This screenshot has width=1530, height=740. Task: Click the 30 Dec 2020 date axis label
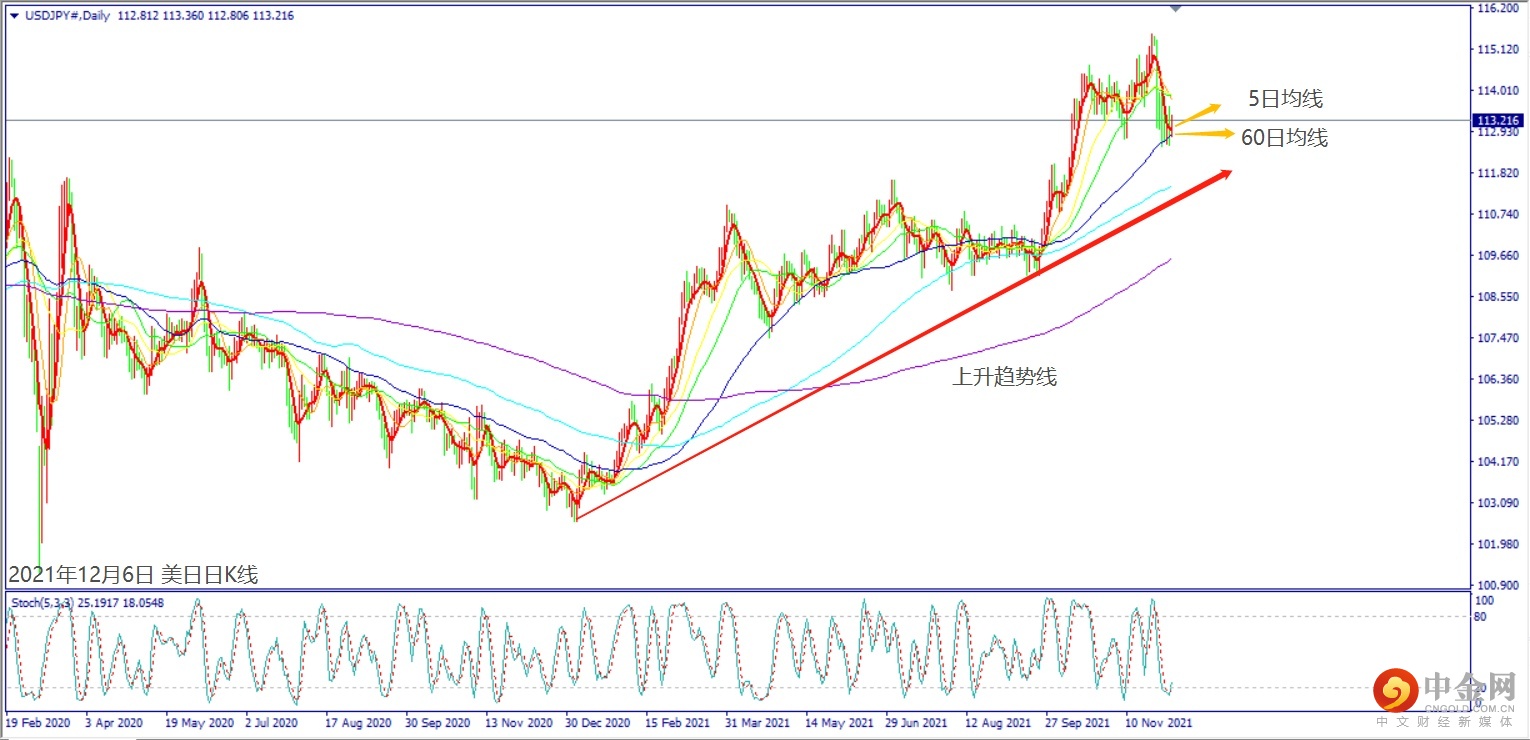pyautogui.click(x=596, y=721)
